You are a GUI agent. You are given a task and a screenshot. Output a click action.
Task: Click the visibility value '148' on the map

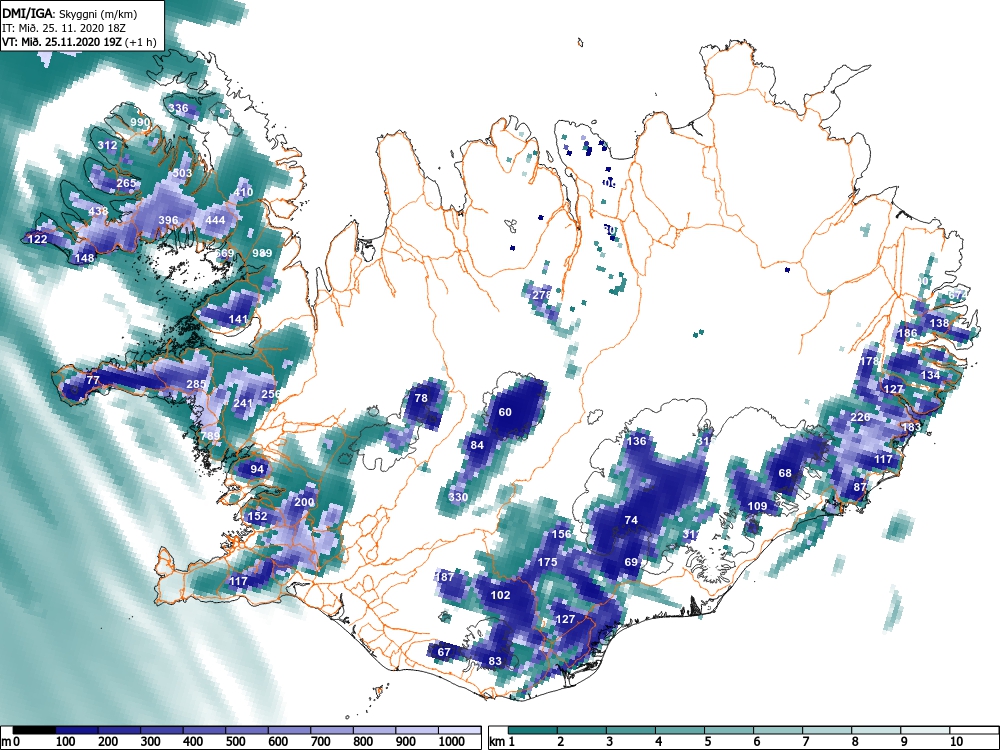click(x=84, y=258)
